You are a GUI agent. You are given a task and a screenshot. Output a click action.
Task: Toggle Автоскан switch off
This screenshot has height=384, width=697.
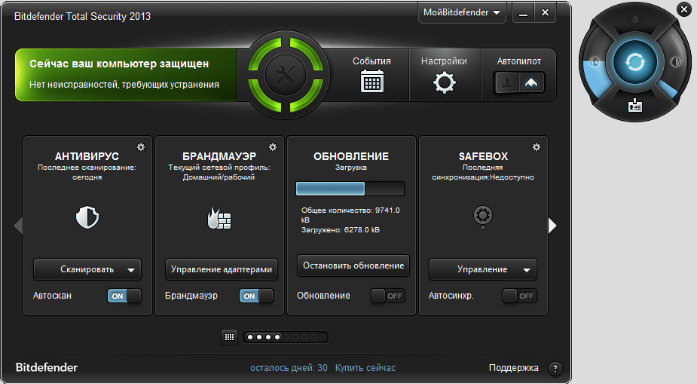click(x=124, y=296)
